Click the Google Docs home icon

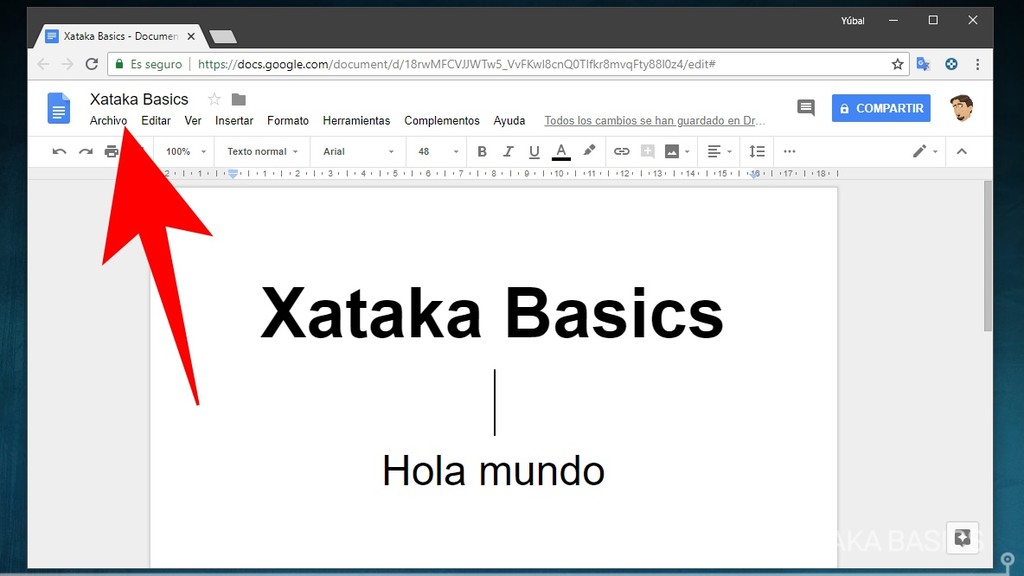click(x=59, y=108)
